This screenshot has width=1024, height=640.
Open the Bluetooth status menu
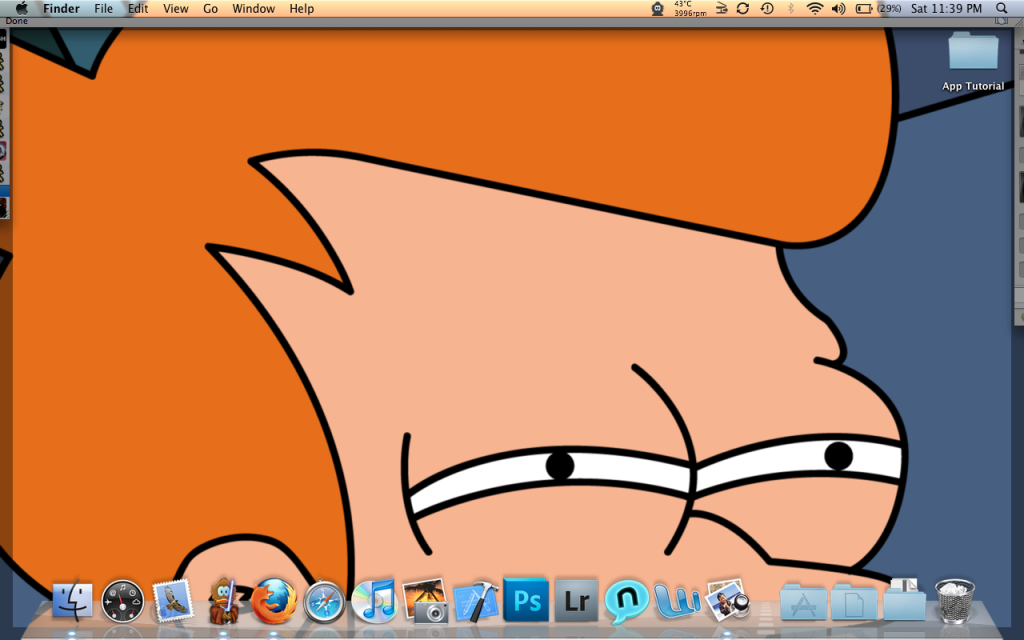pos(790,8)
